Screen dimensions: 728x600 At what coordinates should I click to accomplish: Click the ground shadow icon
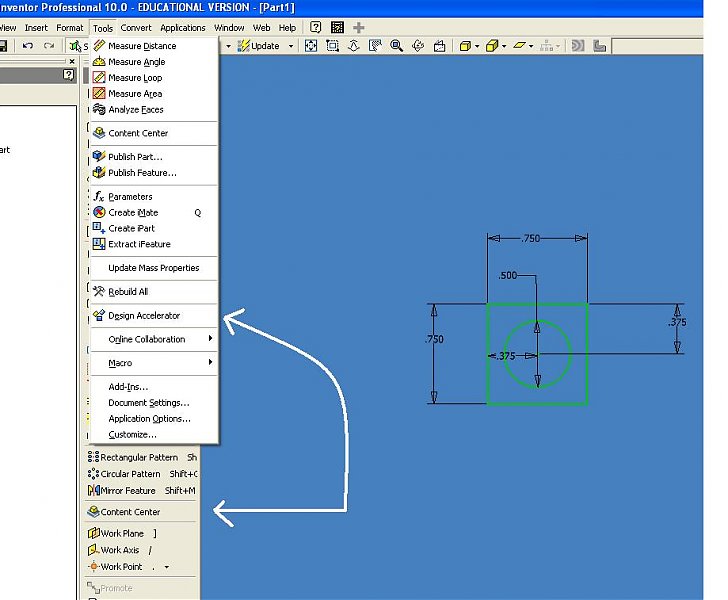tap(520, 46)
